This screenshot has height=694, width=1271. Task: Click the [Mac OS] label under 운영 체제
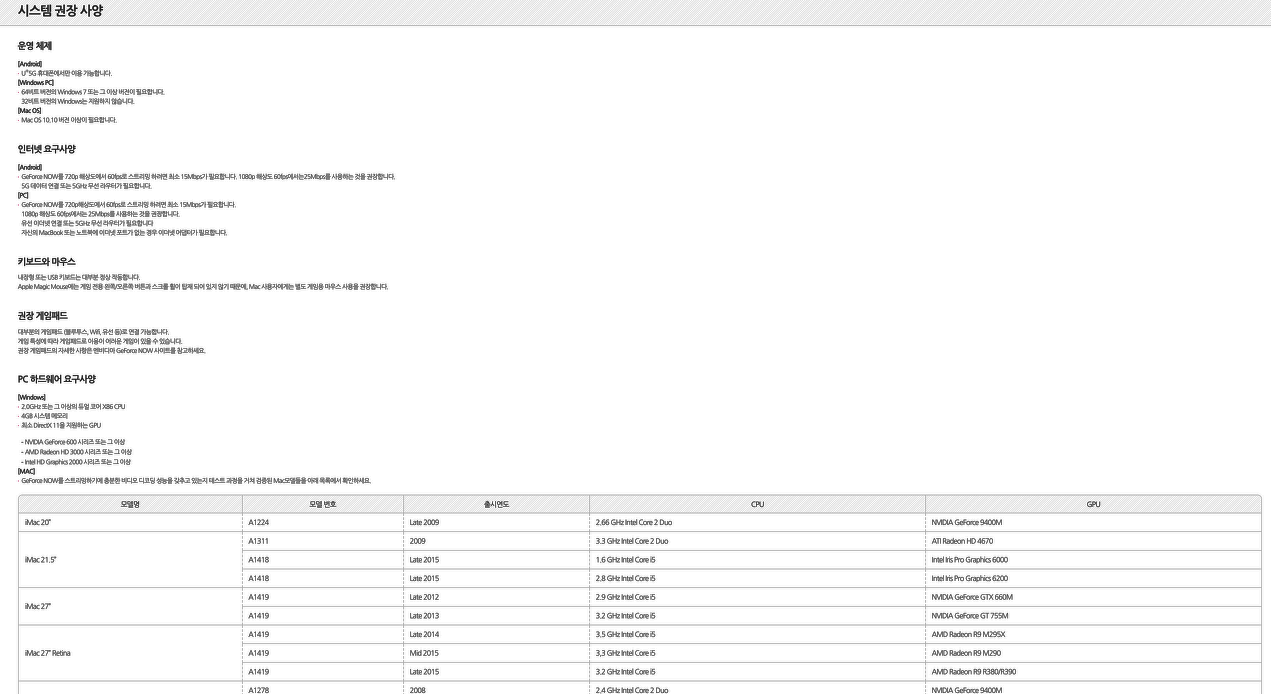click(x=30, y=110)
